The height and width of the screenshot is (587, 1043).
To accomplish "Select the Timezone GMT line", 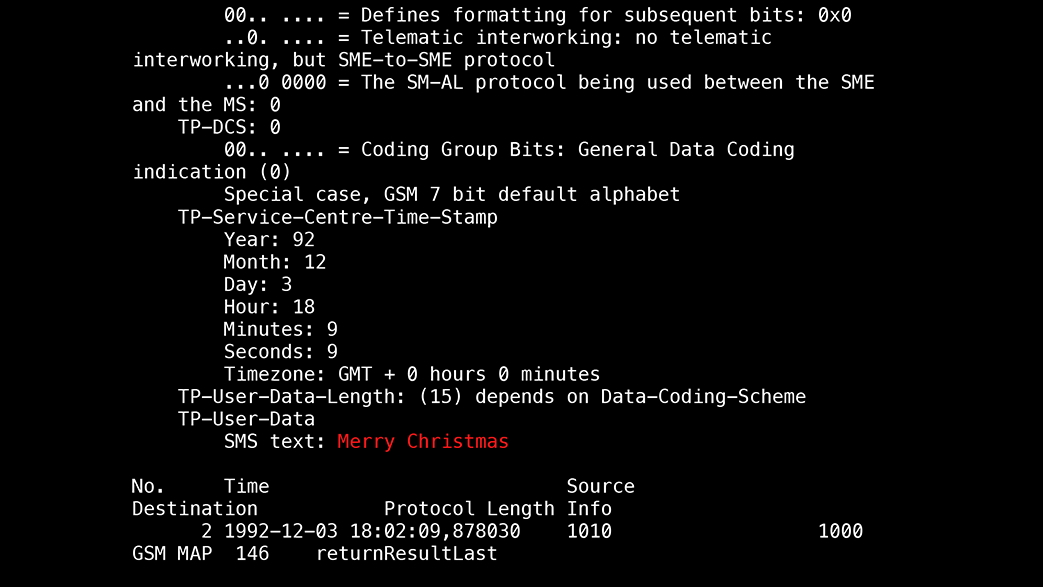I will click(x=411, y=375).
